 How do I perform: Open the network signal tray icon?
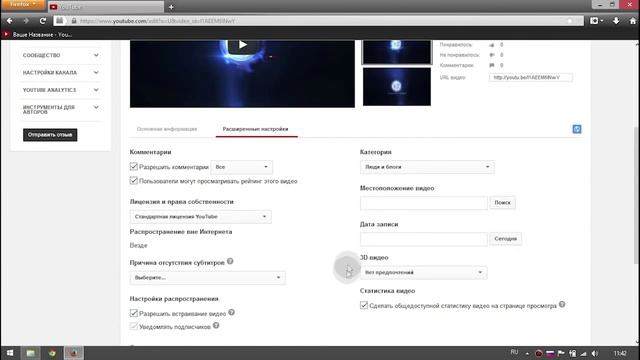coord(584,353)
